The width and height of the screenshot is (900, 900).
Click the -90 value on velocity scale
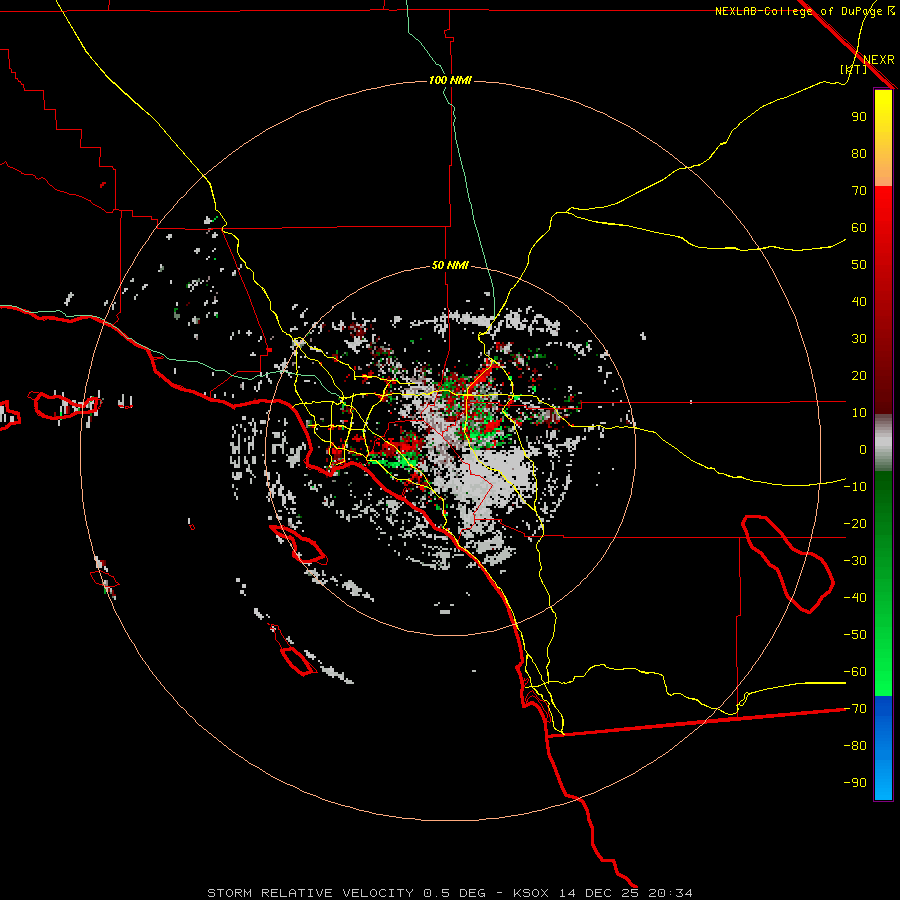(855, 783)
